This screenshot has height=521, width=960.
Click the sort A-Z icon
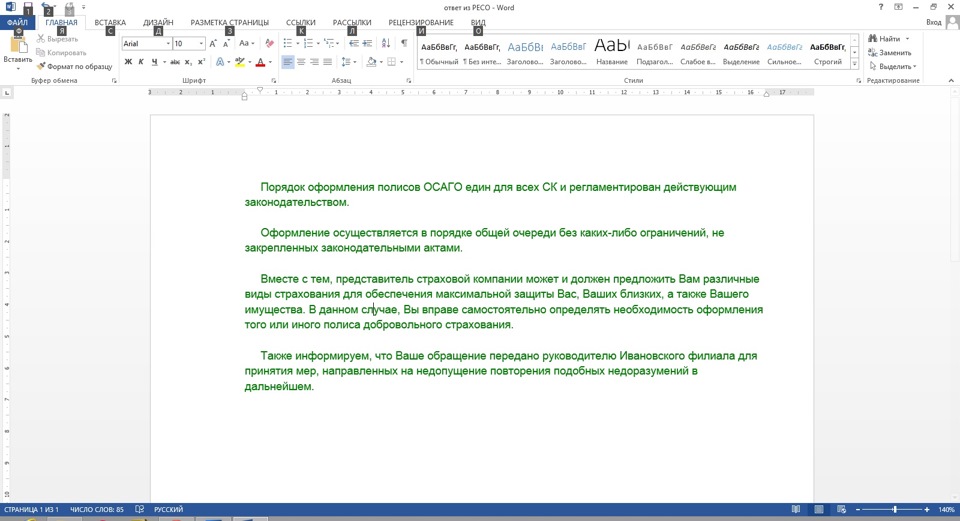coord(386,43)
